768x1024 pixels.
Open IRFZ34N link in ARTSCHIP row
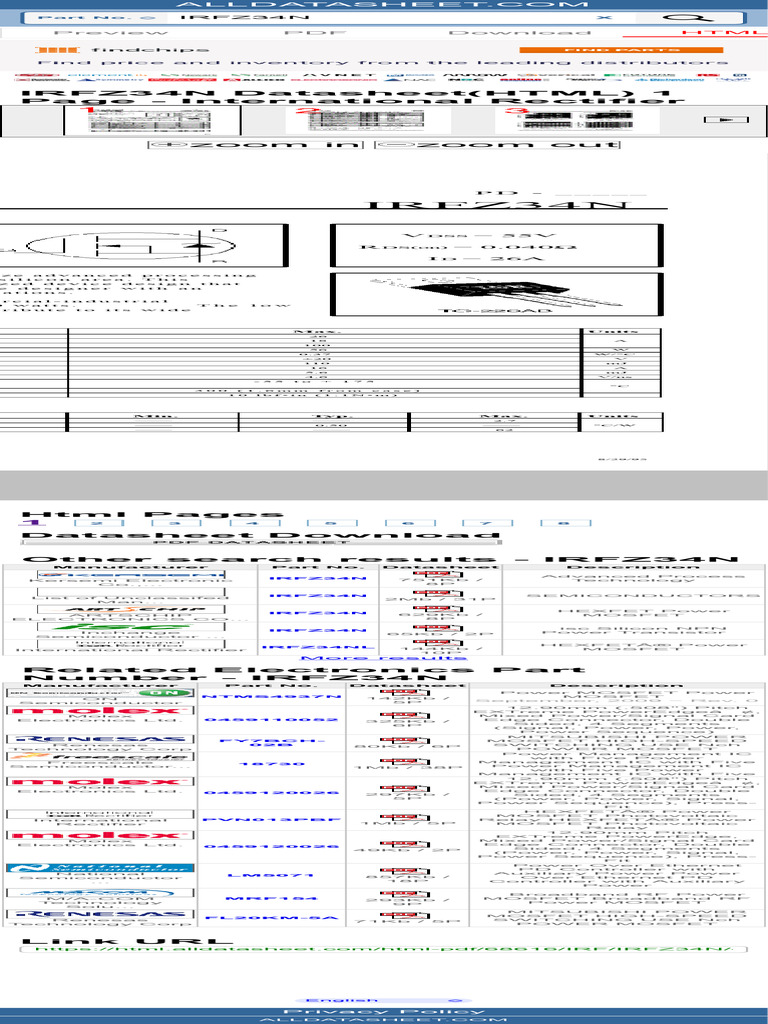(318, 613)
